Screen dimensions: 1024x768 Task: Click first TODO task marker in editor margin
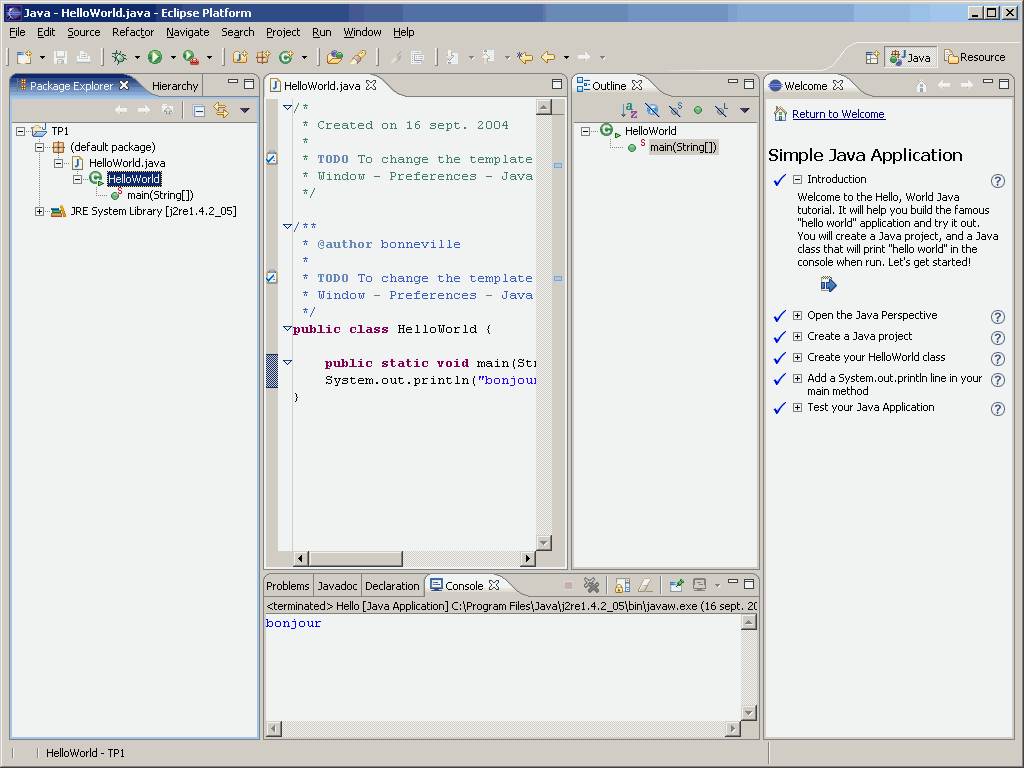(x=272, y=157)
